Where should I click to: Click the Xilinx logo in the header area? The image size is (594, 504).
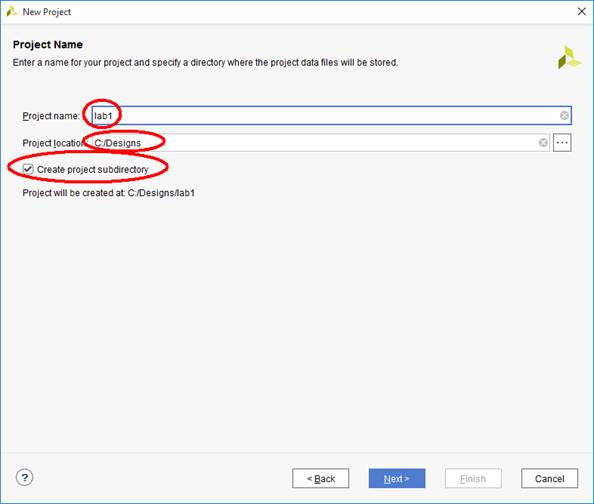point(569,58)
